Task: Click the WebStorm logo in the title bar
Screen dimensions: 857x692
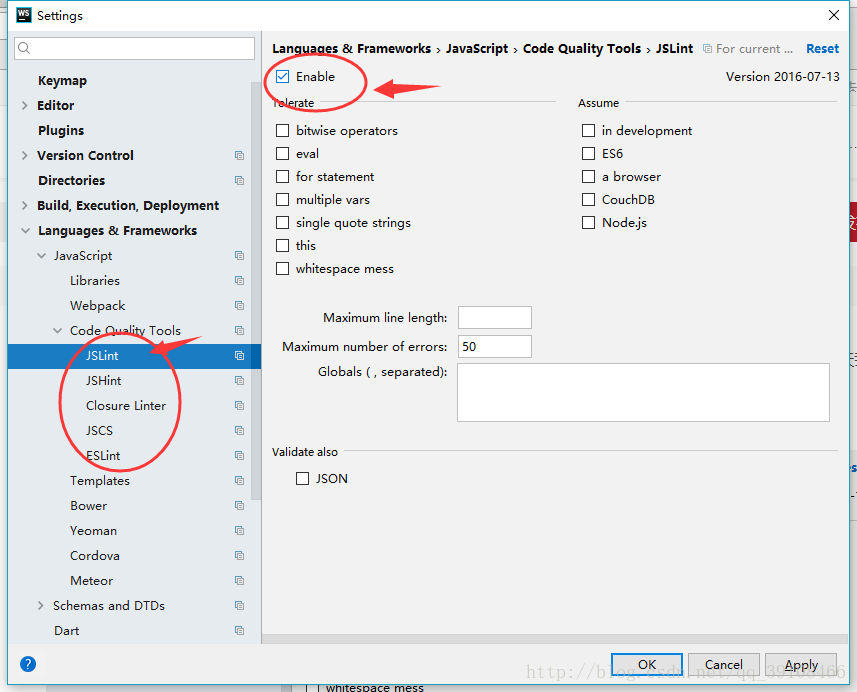Action: tap(24, 15)
